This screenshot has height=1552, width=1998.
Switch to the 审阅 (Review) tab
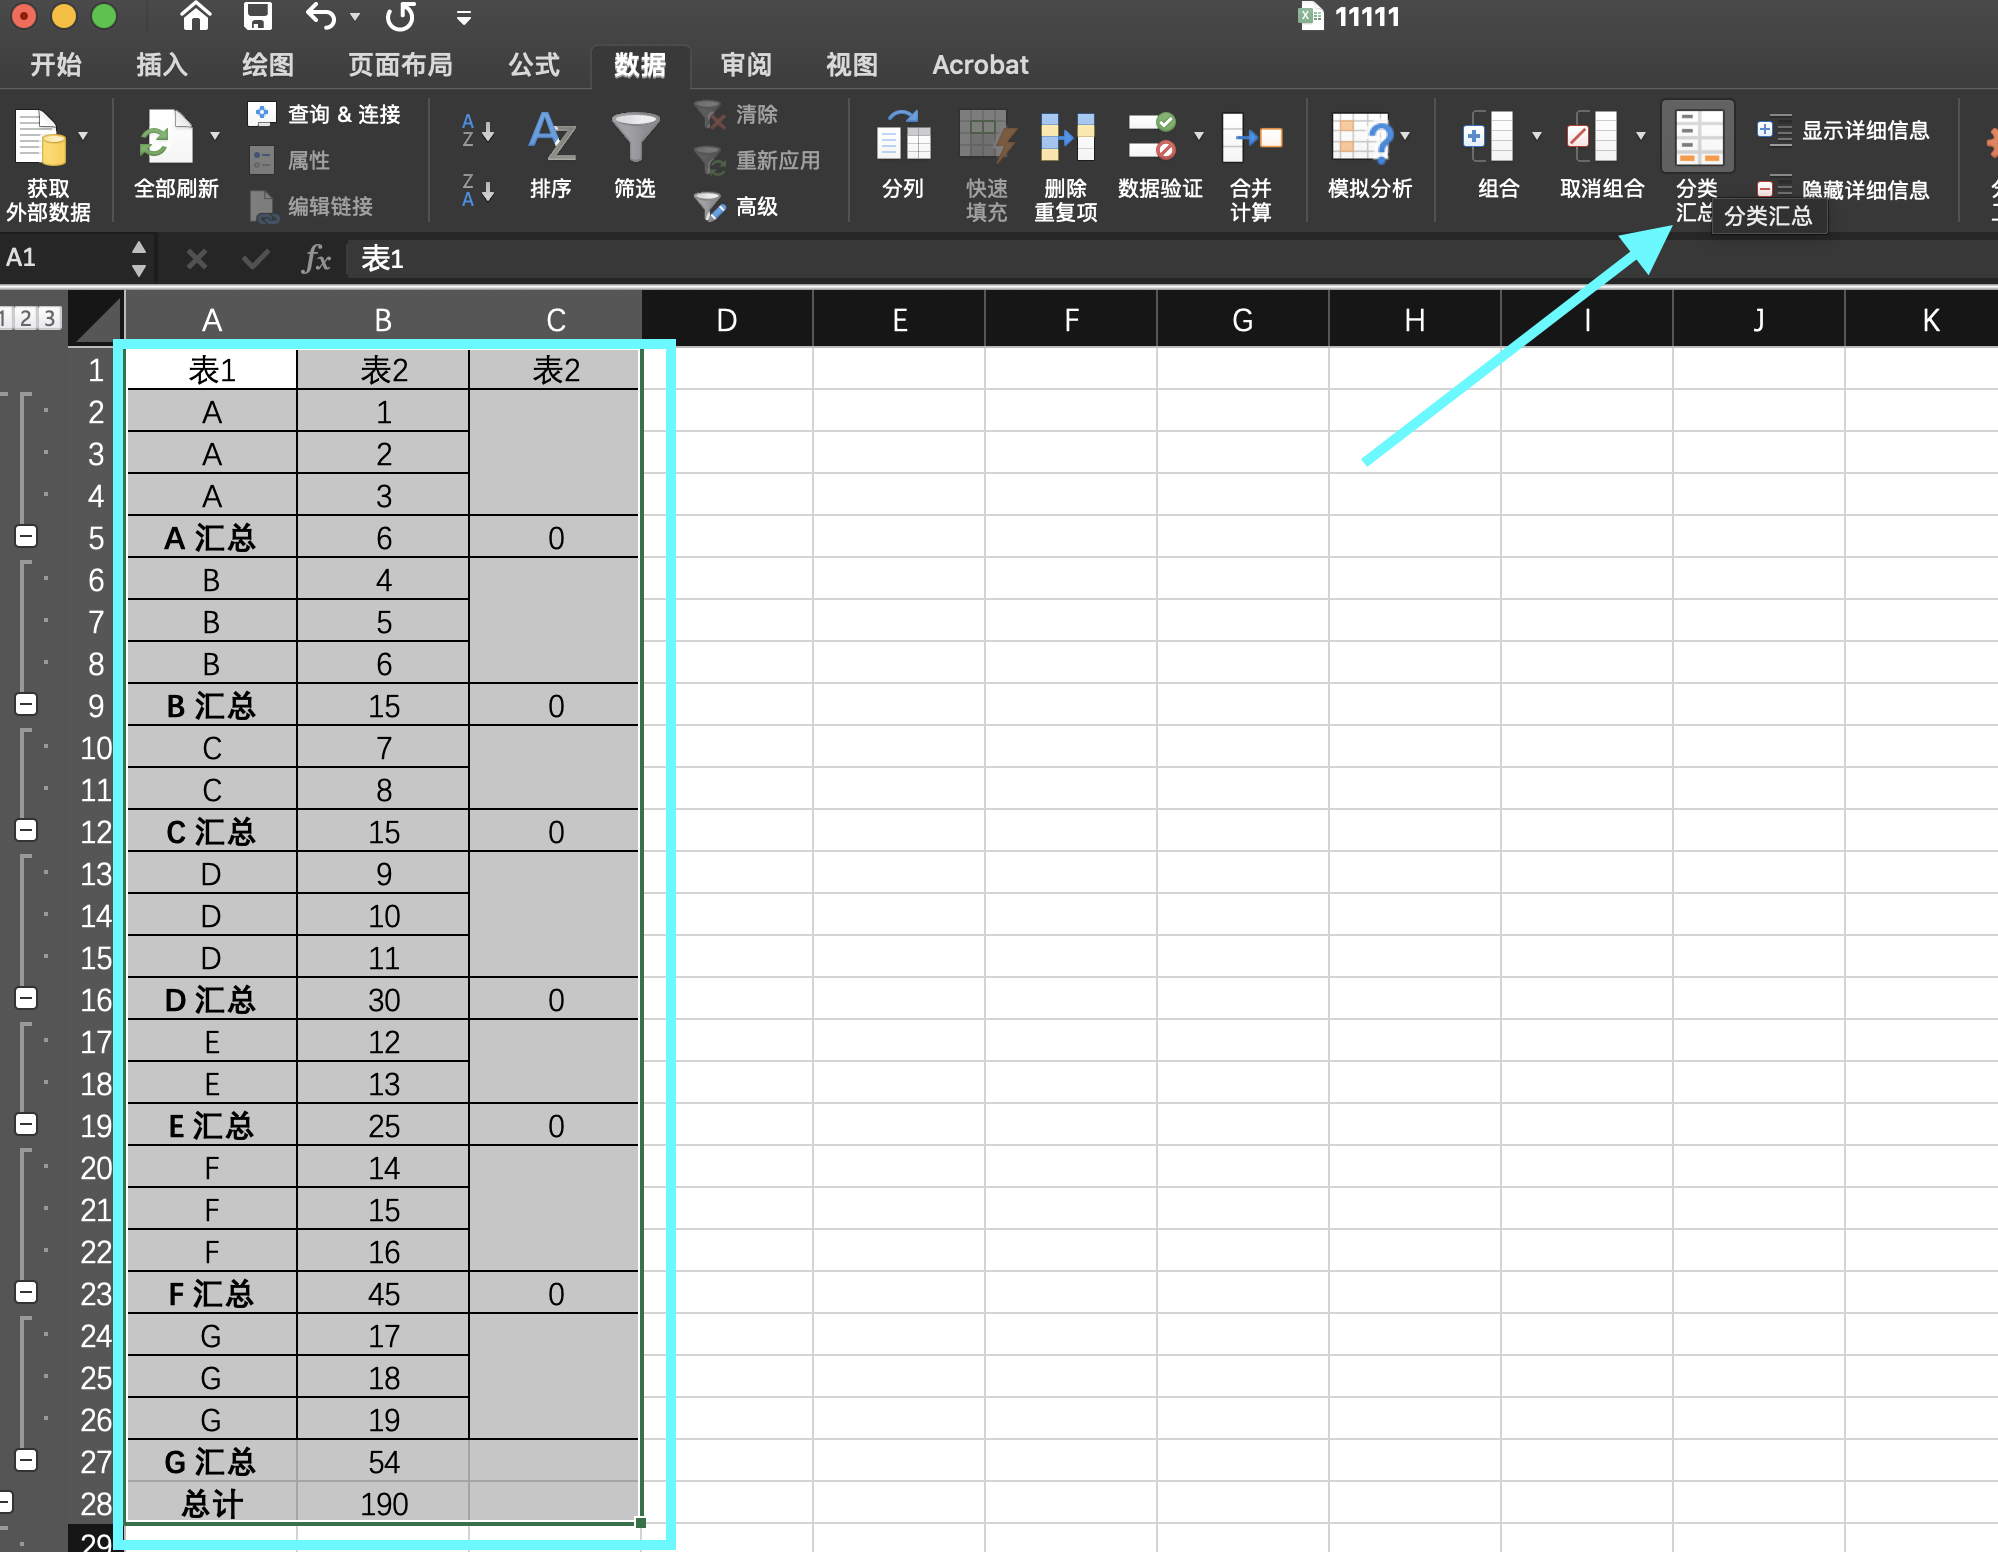[x=744, y=64]
